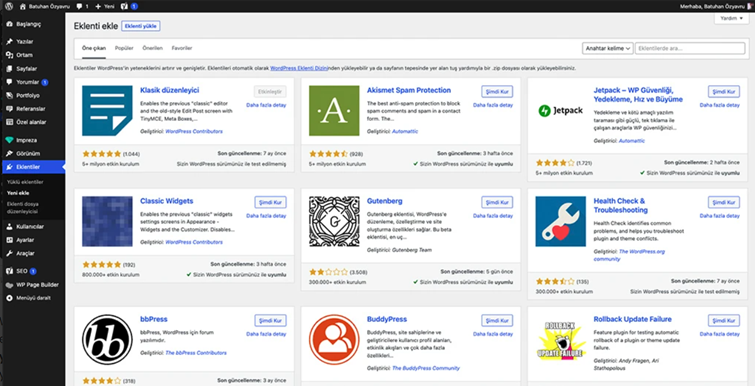Open Yüklü eklentiler submenu item
This screenshot has width=755, height=386.
click(25, 182)
